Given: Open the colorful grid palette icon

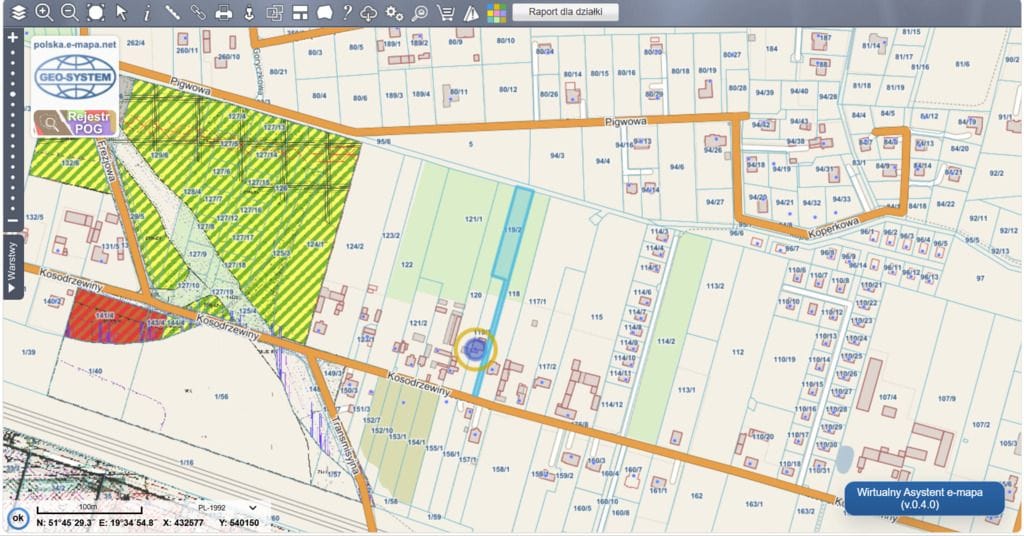Looking at the screenshot, I should 497,13.
